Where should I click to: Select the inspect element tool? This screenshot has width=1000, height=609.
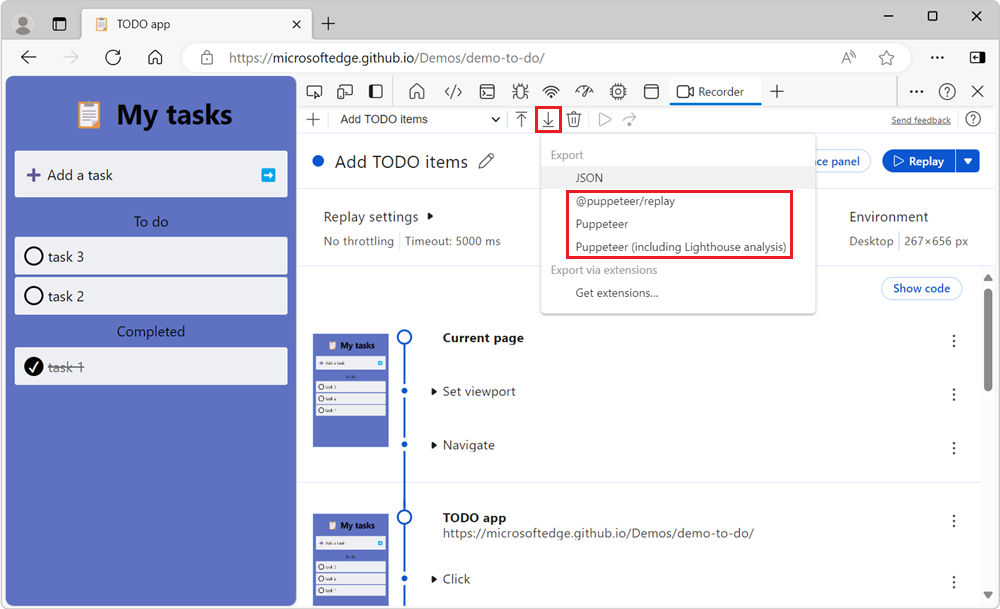point(314,91)
